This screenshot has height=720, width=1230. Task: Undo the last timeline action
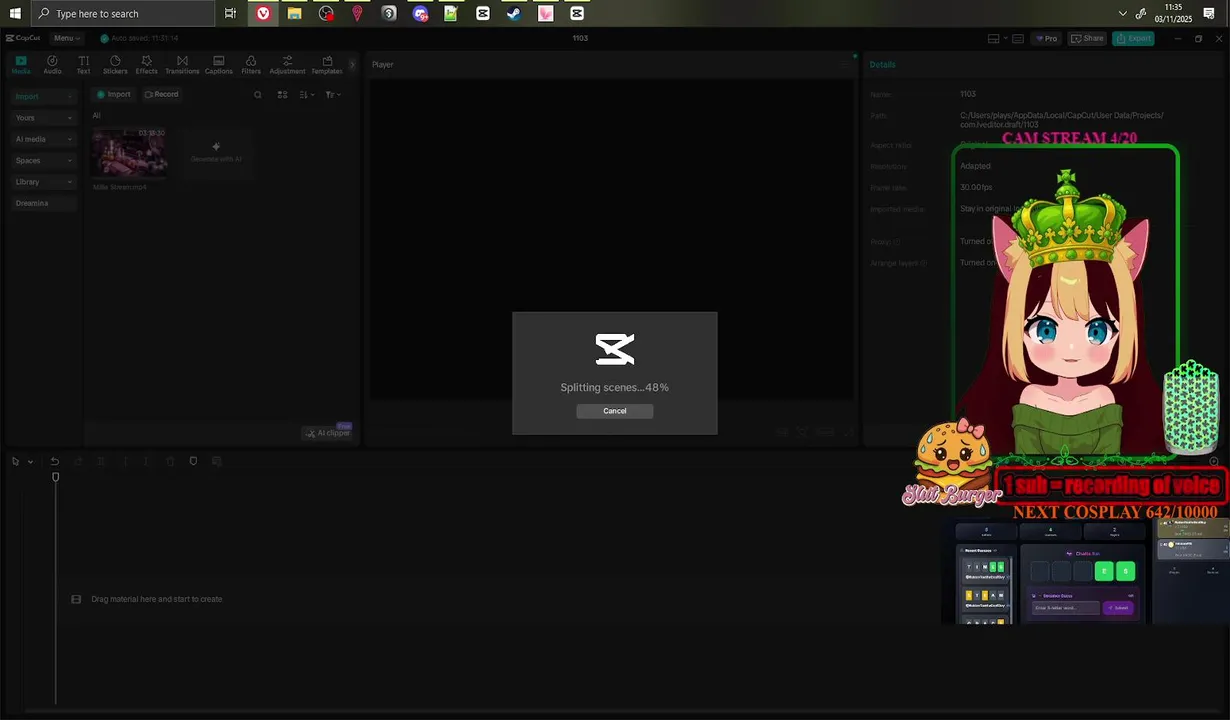coord(55,461)
